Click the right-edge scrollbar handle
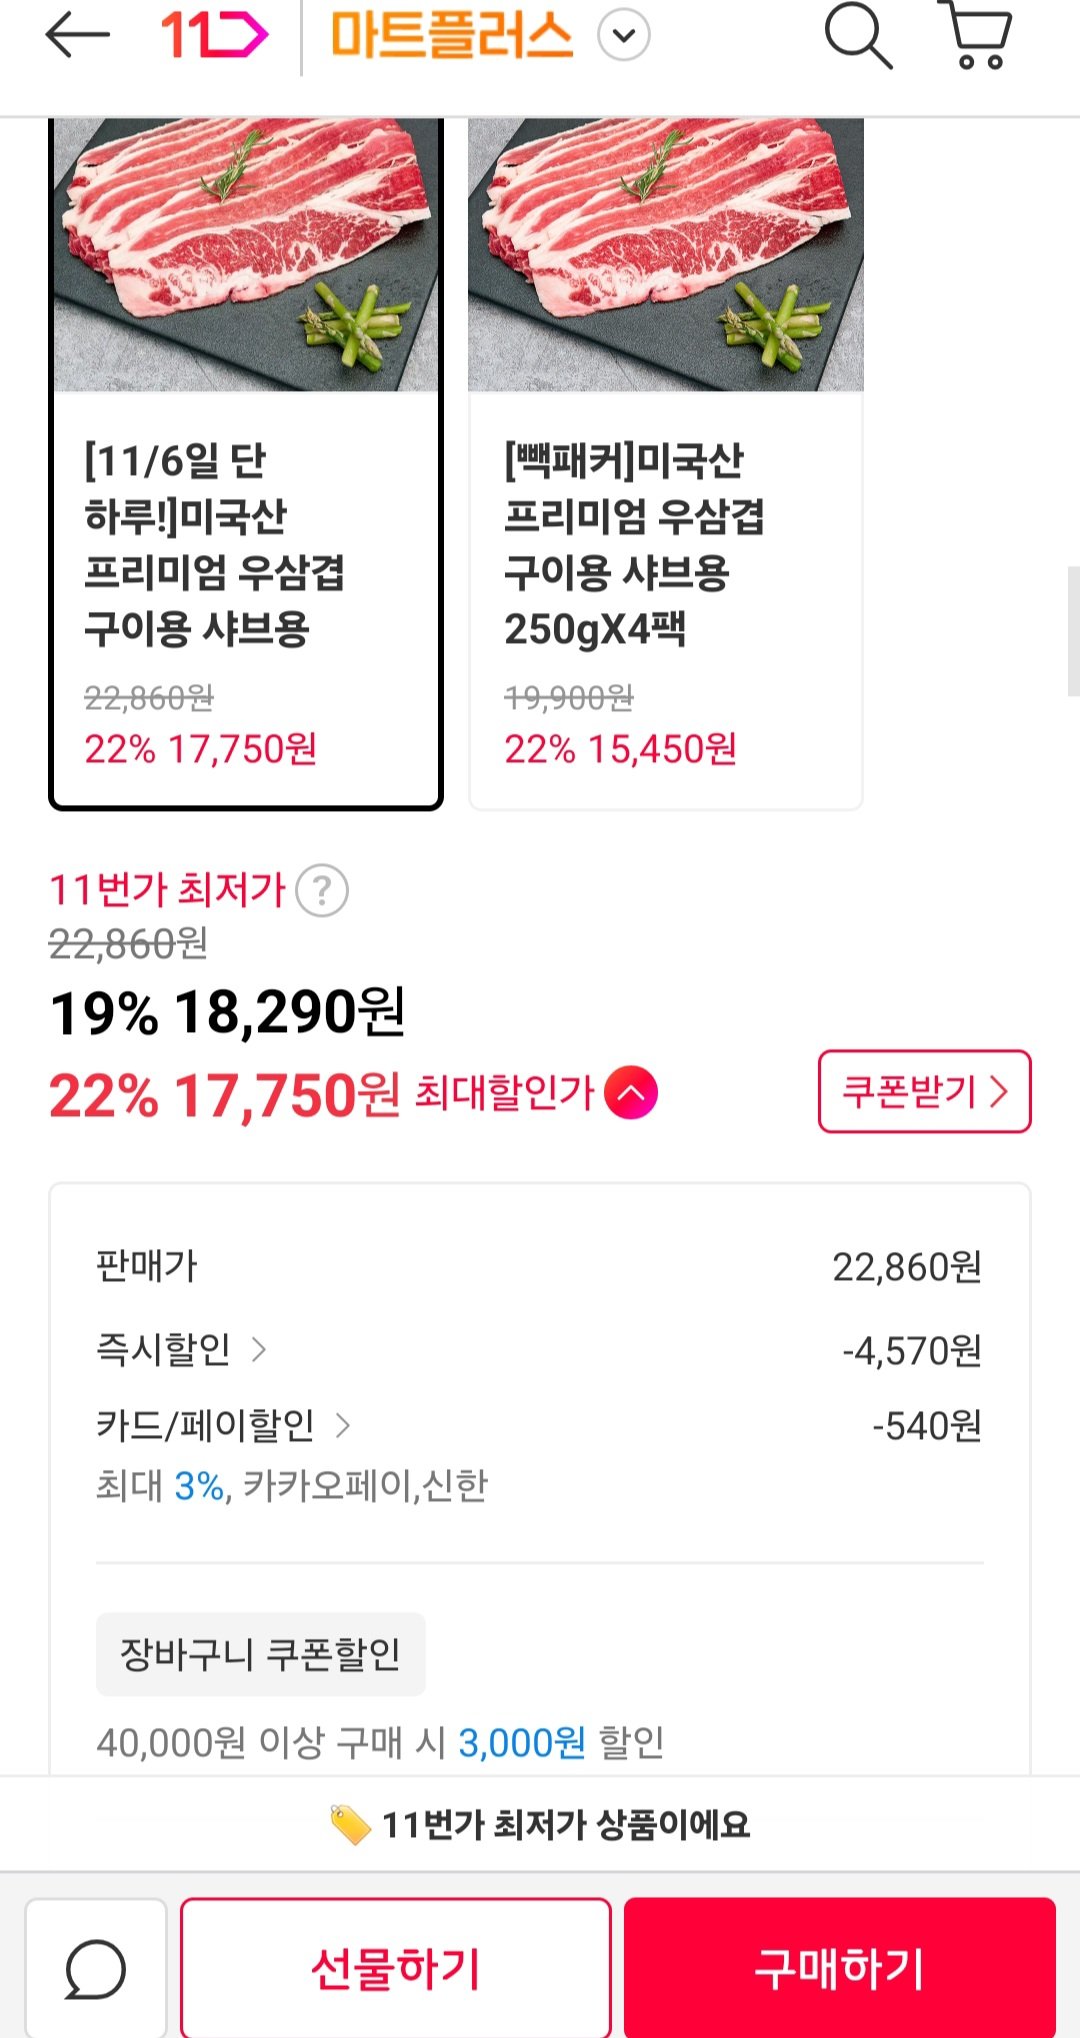 click(x=1074, y=630)
